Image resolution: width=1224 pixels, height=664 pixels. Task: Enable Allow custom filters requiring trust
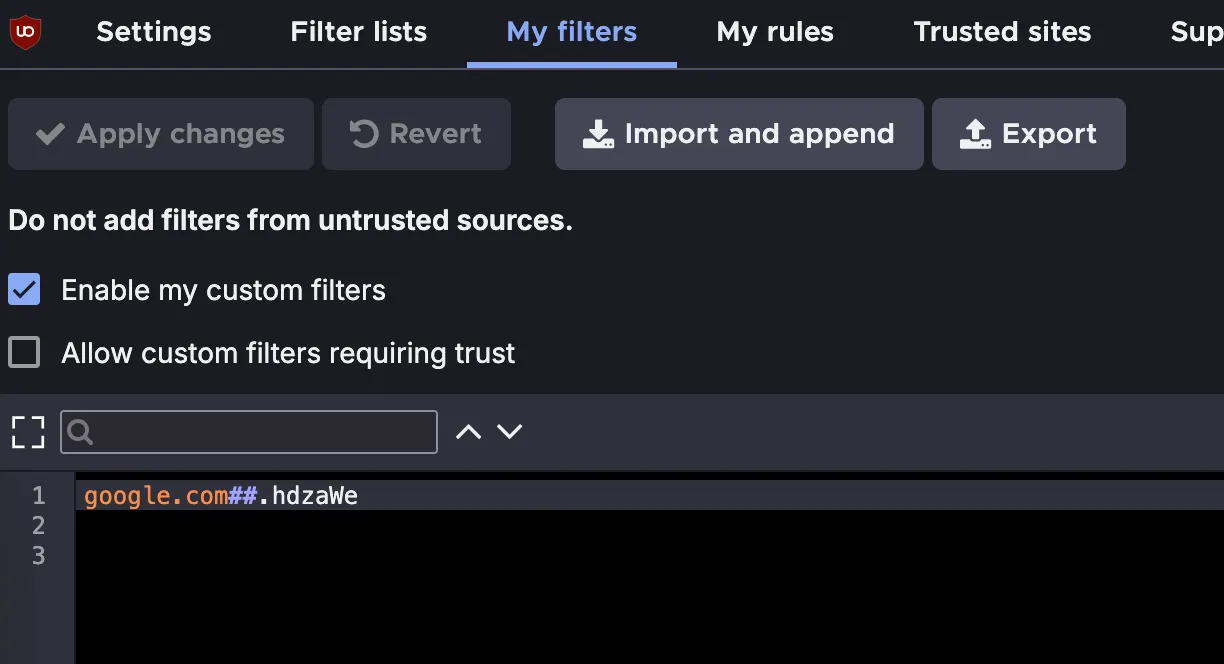tap(24, 352)
